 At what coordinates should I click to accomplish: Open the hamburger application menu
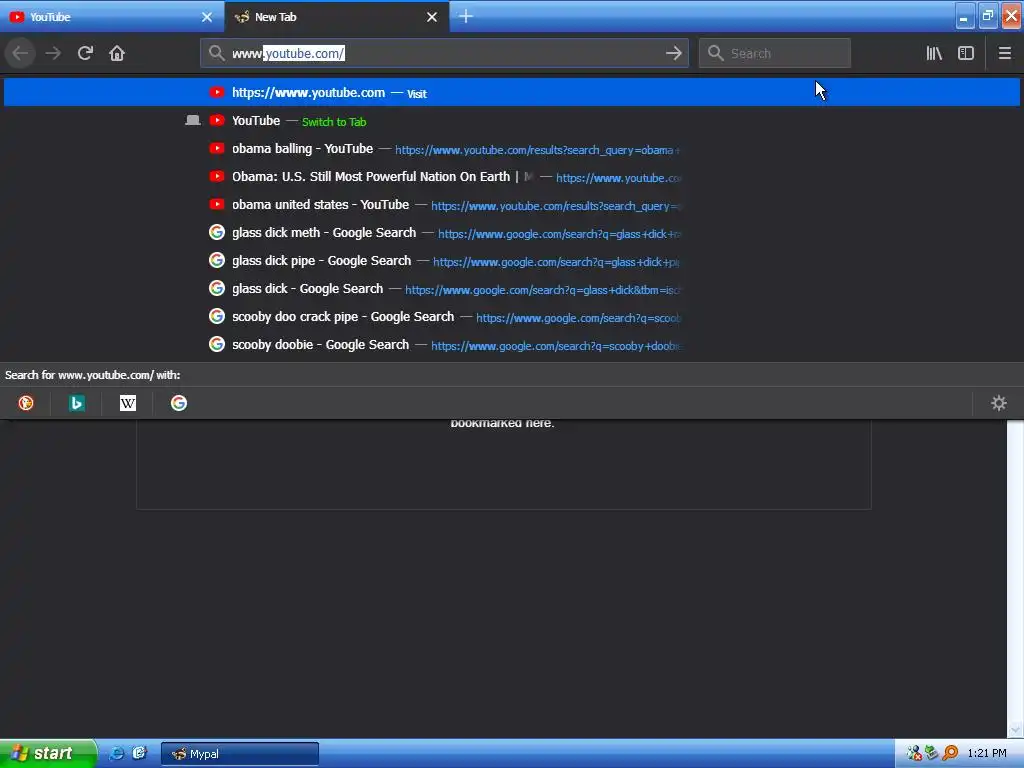[1004, 54]
